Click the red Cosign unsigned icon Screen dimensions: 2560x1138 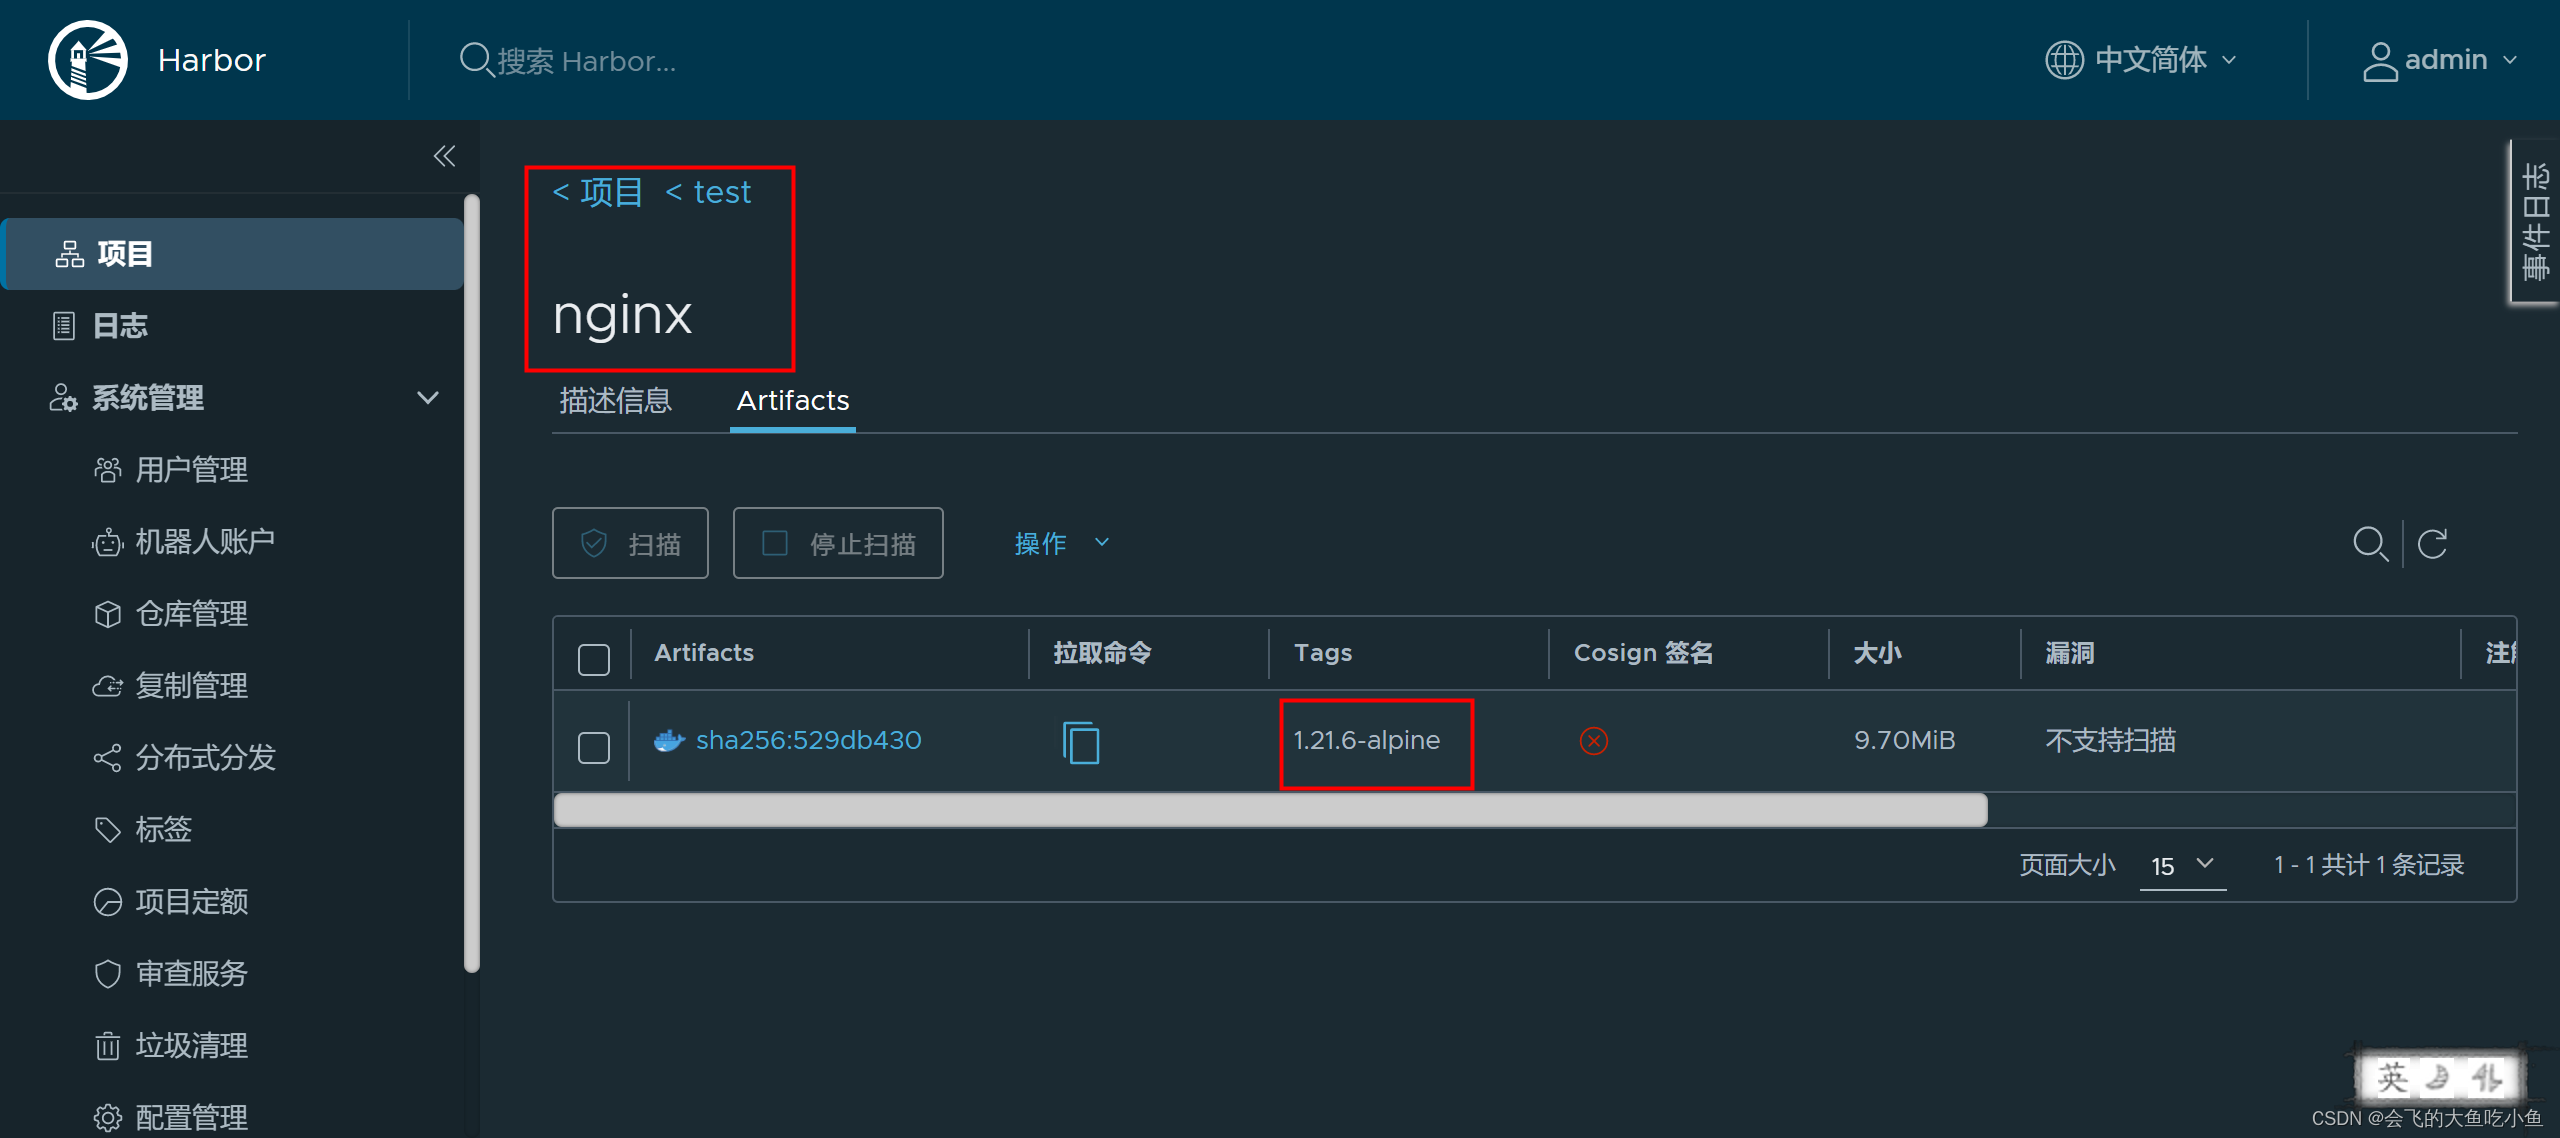tap(1594, 741)
